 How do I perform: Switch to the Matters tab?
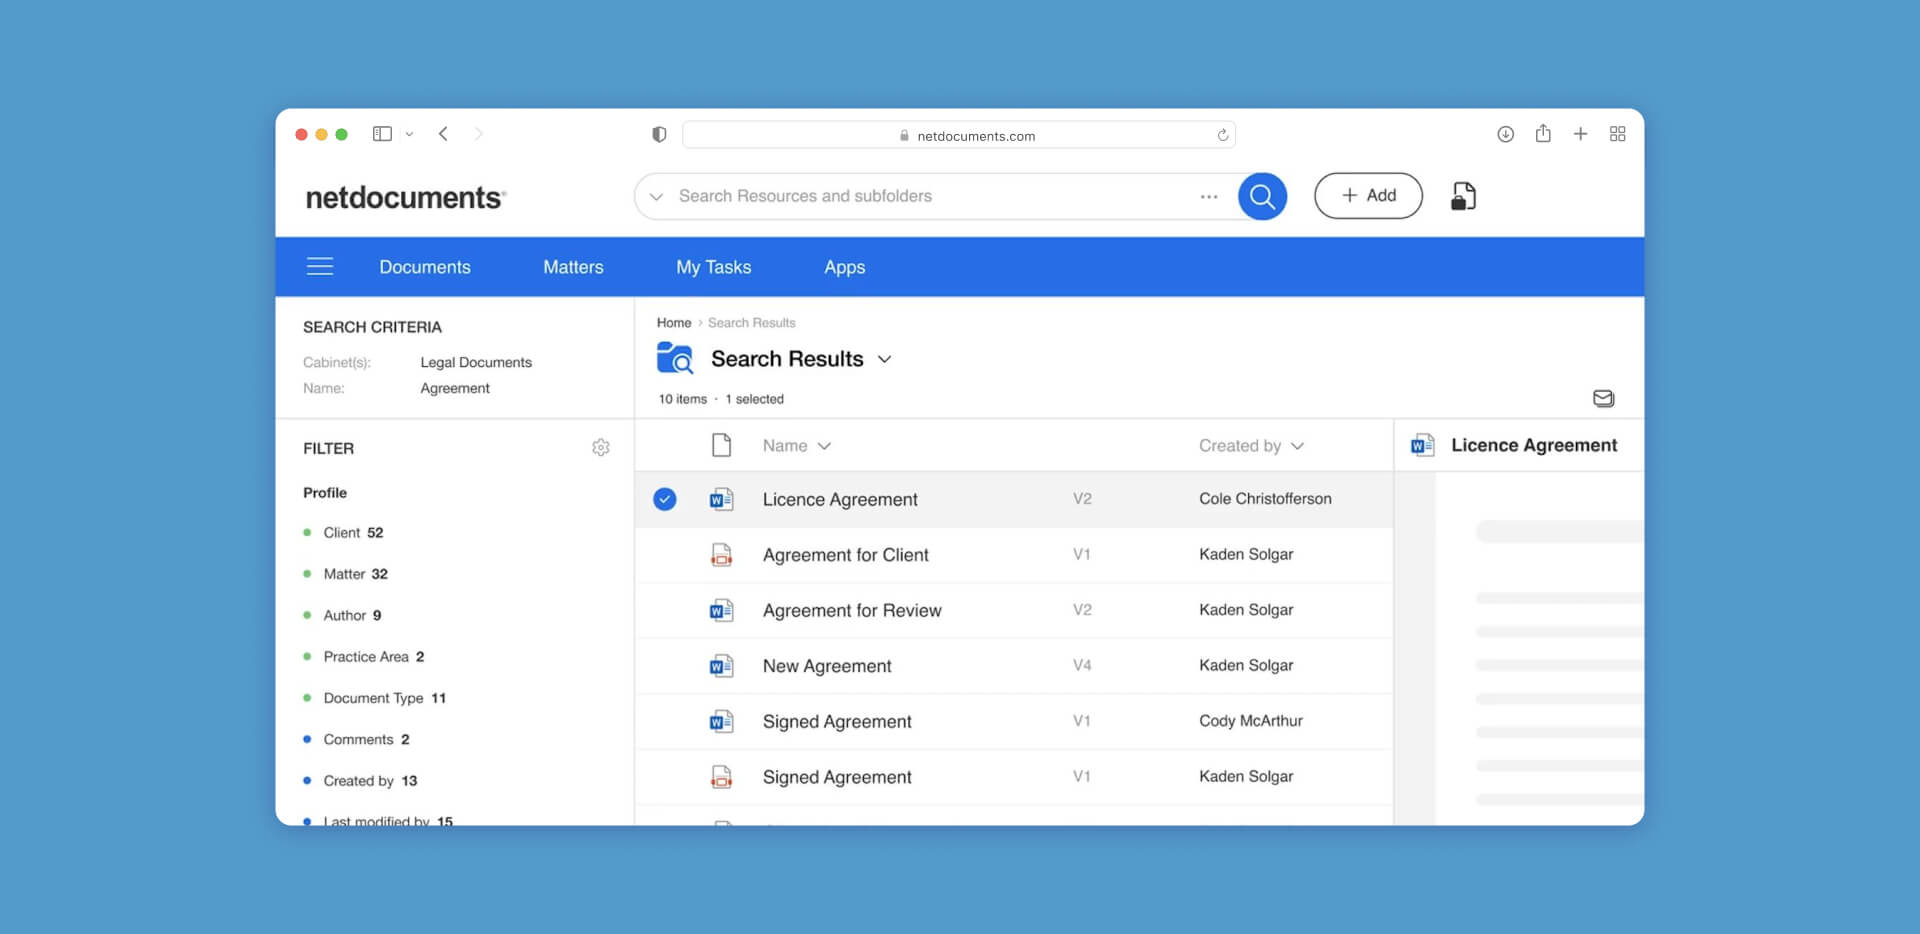pyautogui.click(x=573, y=267)
